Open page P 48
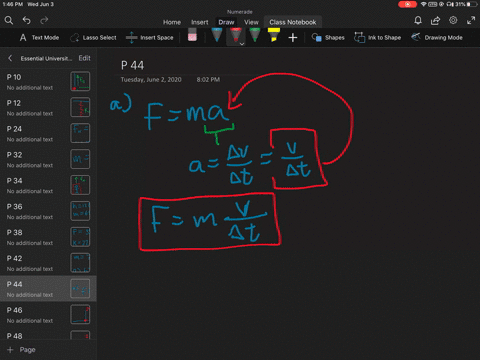This screenshot has height=360, width=480. tap(48, 334)
